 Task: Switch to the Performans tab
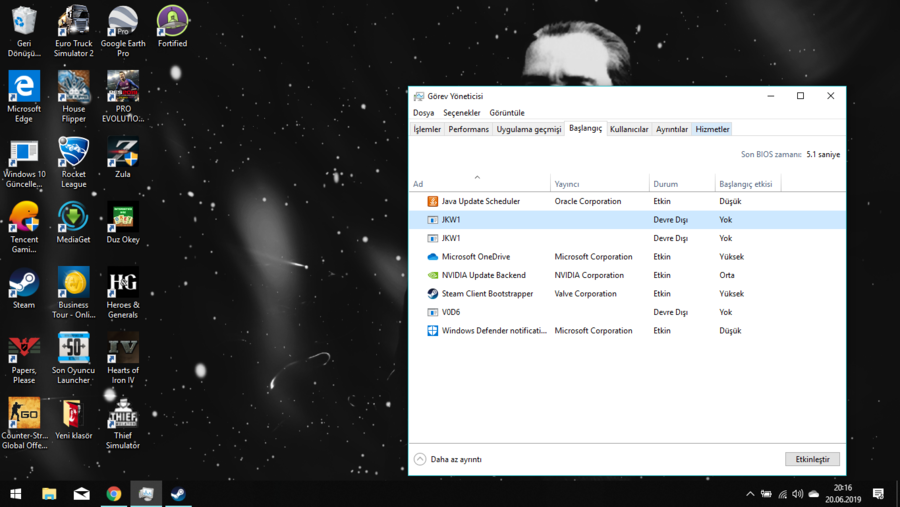pos(468,129)
